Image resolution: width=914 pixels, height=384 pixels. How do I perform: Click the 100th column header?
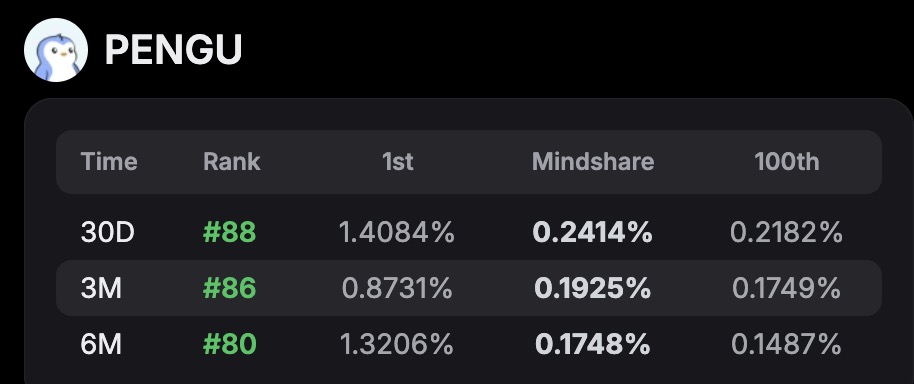786,161
